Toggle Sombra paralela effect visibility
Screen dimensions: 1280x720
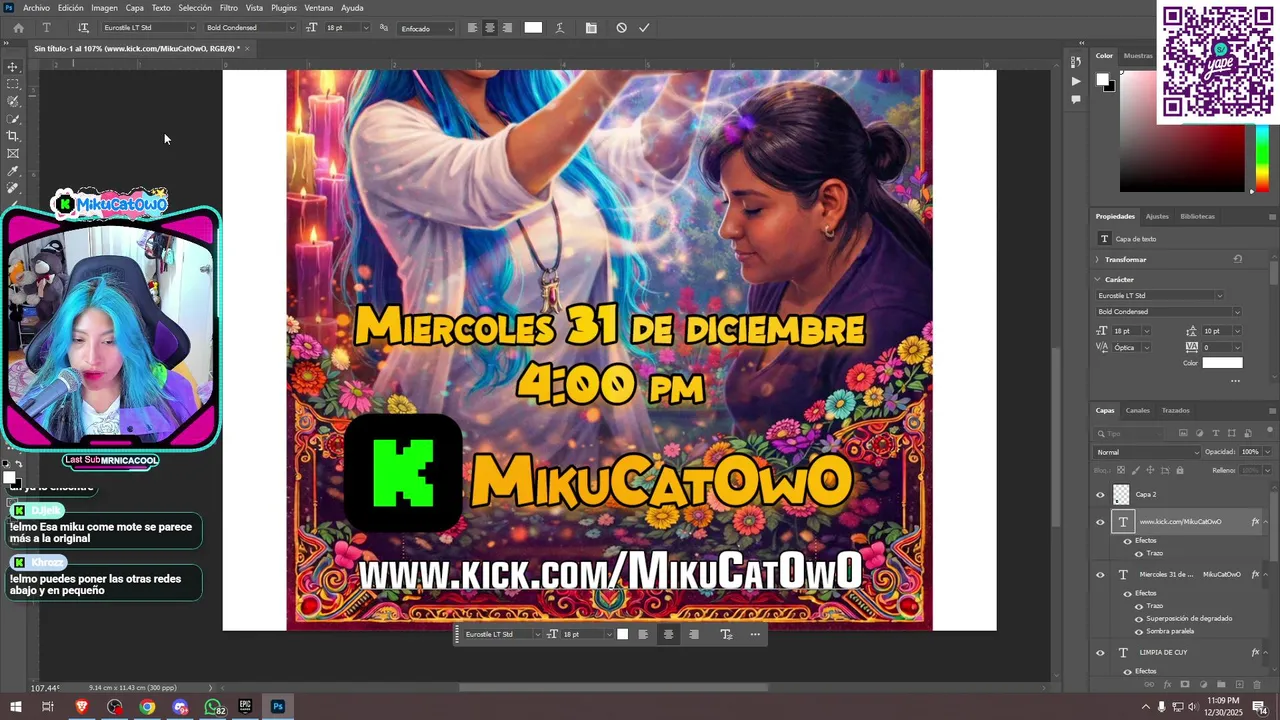1138,631
